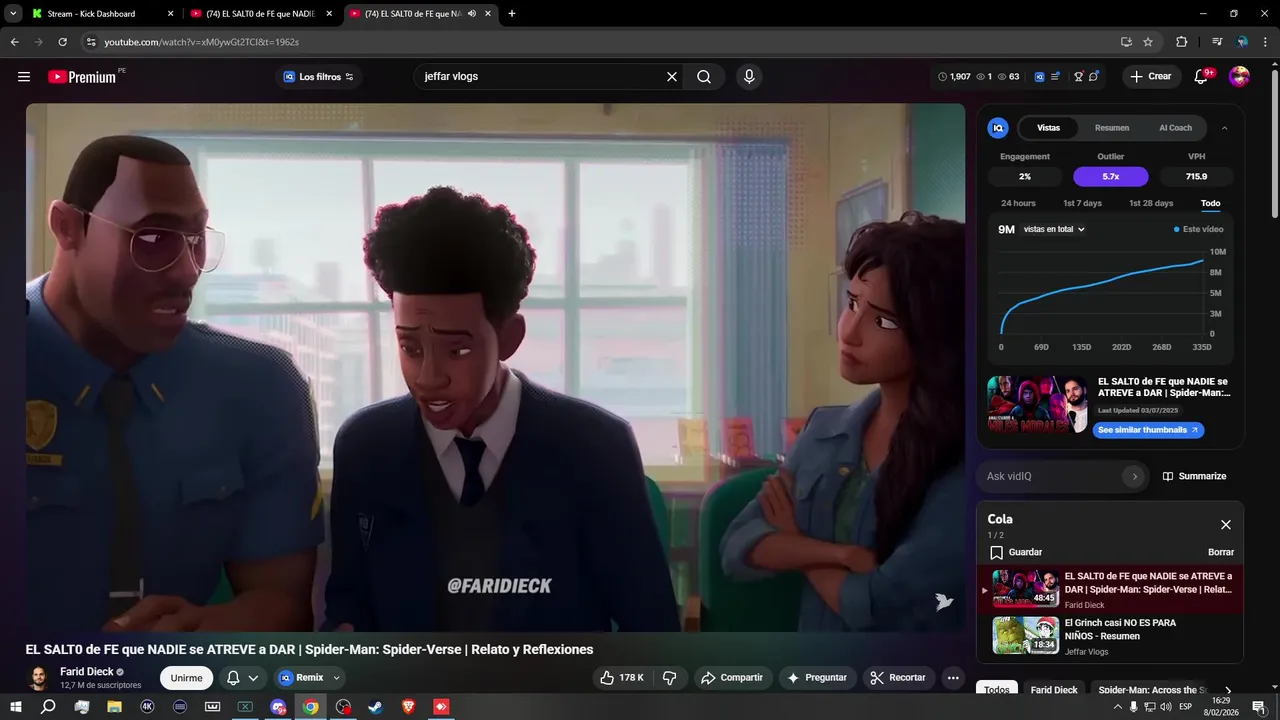This screenshot has width=1280, height=720.
Task: Select Todo time range
Action: [x=1210, y=203]
